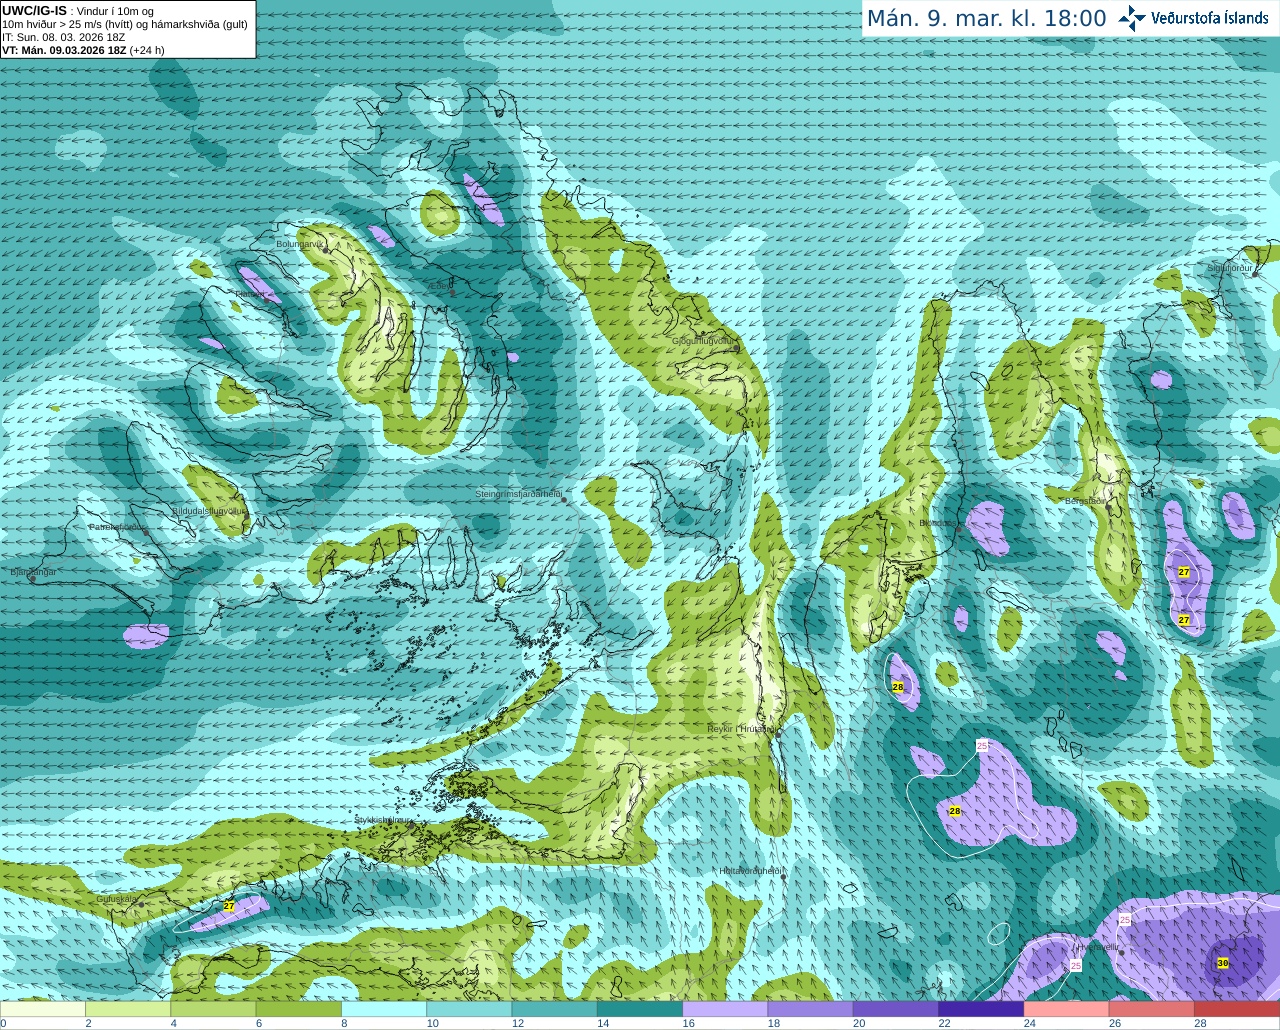Select the 16–18 m/s lavender legend swatch
This screenshot has width=1280, height=1030.
pos(725,1009)
